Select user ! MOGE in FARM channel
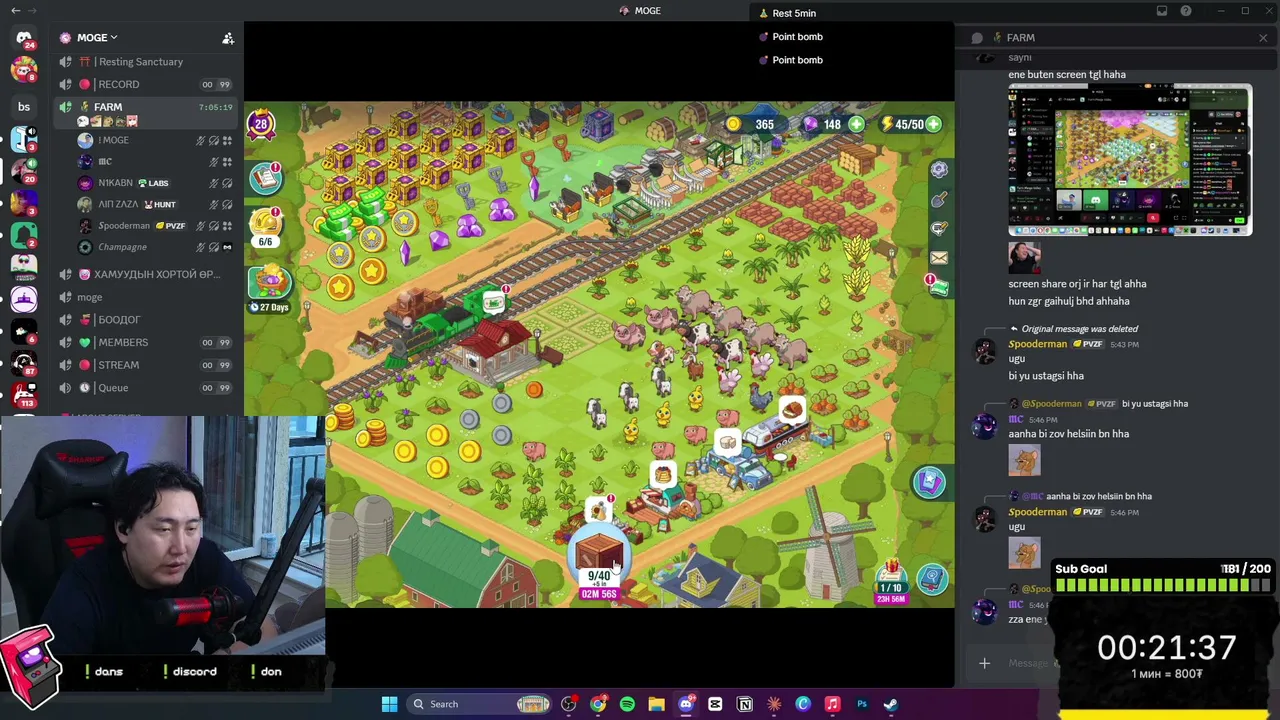The width and height of the screenshot is (1280, 720). coord(155,141)
